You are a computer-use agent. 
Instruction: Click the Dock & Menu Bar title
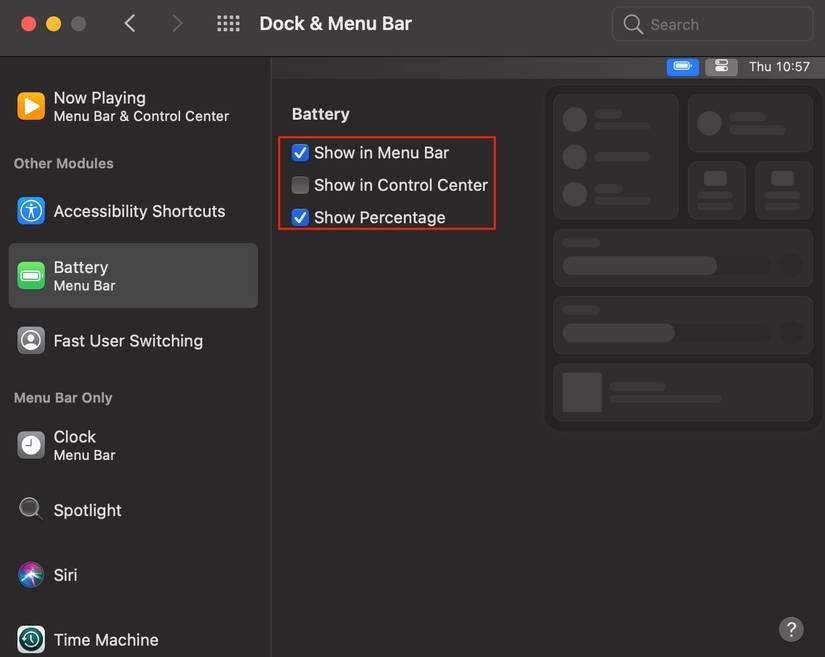pyautogui.click(x=336, y=24)
